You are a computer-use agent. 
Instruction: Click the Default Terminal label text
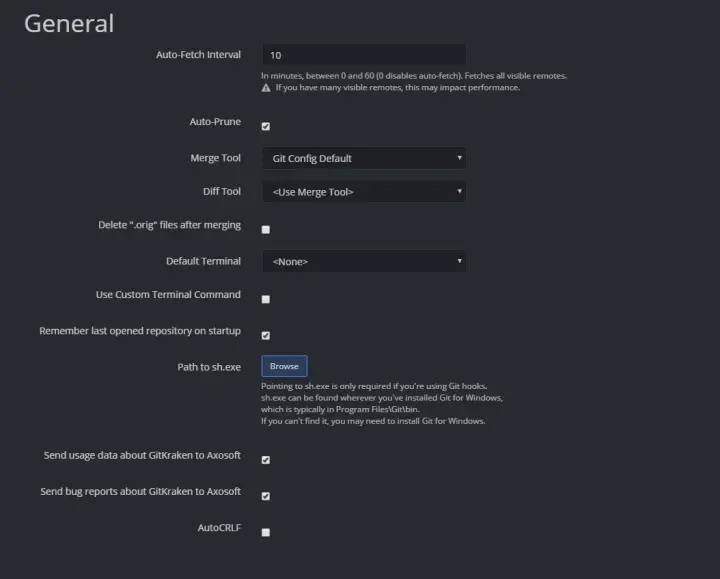203,261
